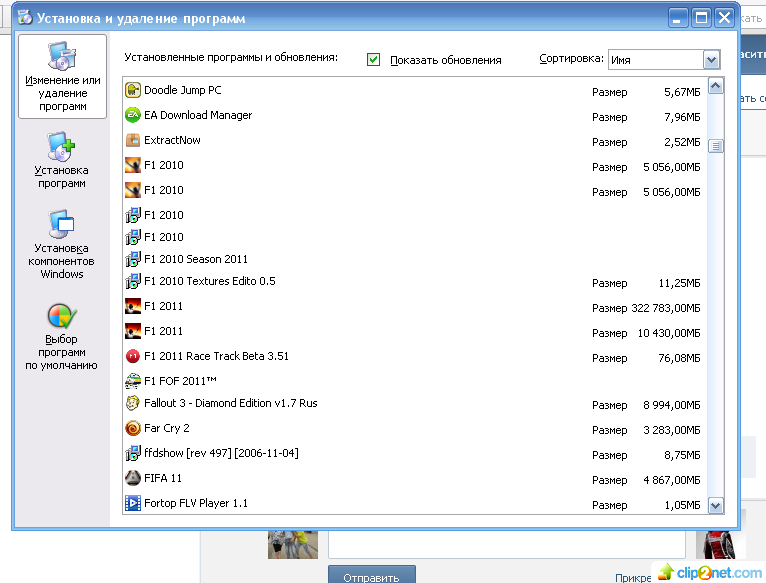Viewport: 766px width, 583px height.
Task: Click the photo thumbnail left of the message field
Action: (x=293, y=544)
